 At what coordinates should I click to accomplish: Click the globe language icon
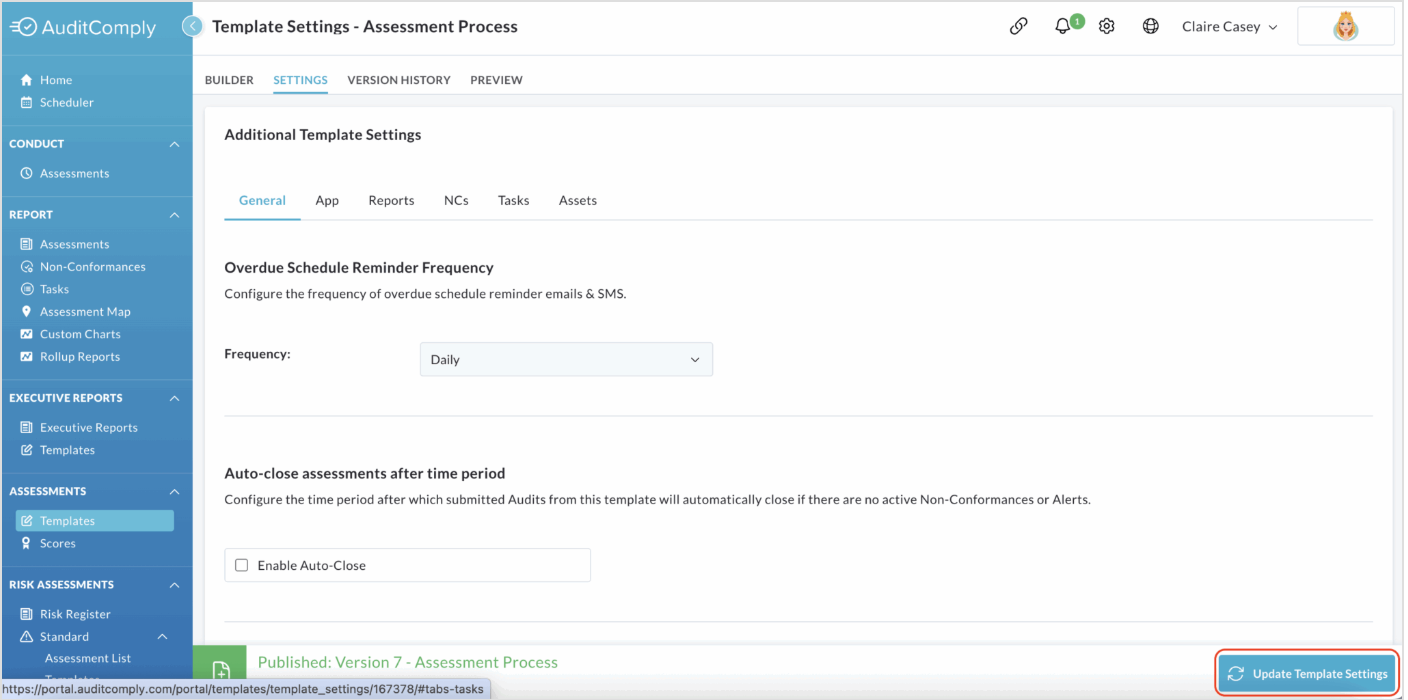(x=1151, y=27)
